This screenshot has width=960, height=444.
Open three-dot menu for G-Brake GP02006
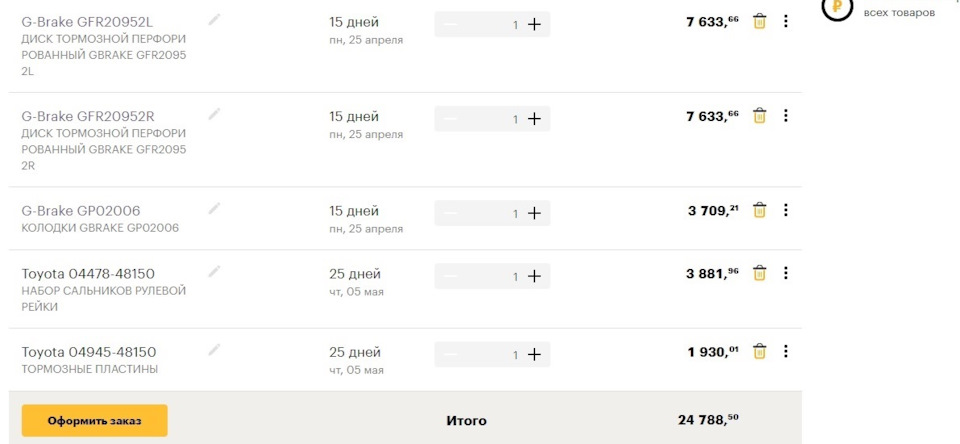pyautogui.click(x=786, y=210)
